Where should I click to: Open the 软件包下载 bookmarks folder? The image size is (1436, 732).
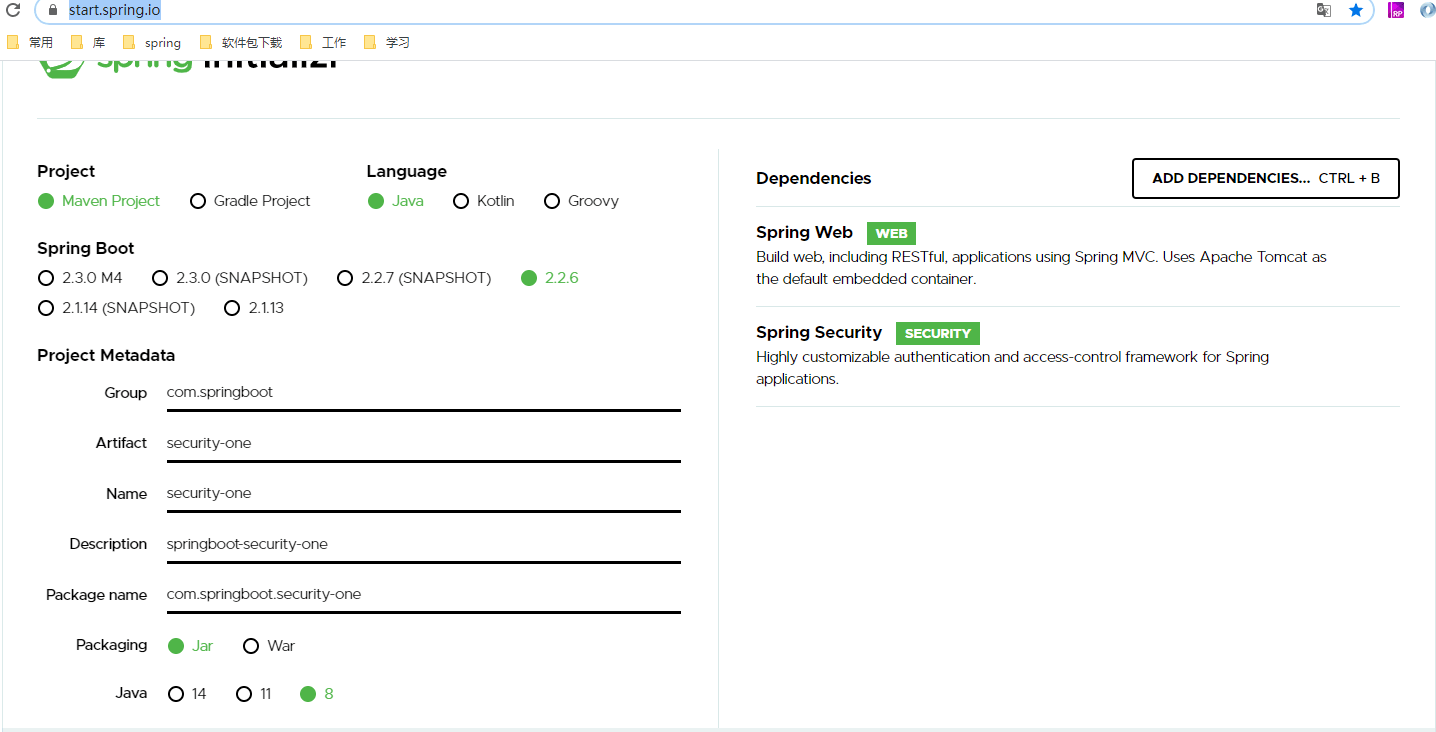click(241, 42)
